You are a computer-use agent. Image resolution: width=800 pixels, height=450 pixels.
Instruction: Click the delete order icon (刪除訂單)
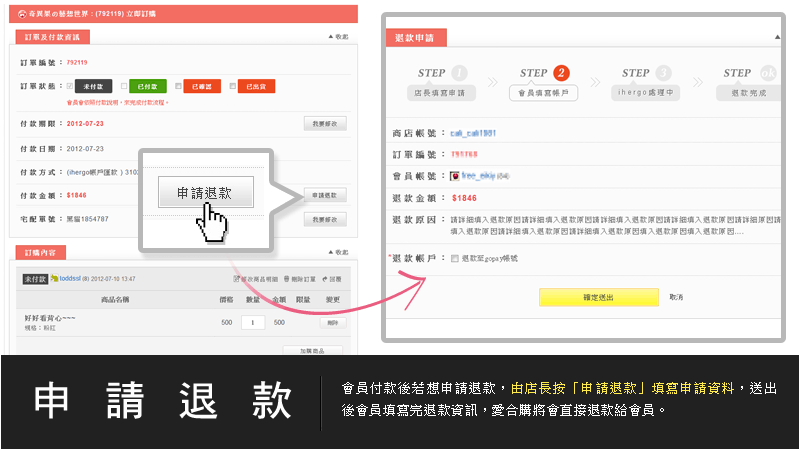point(287,280)
